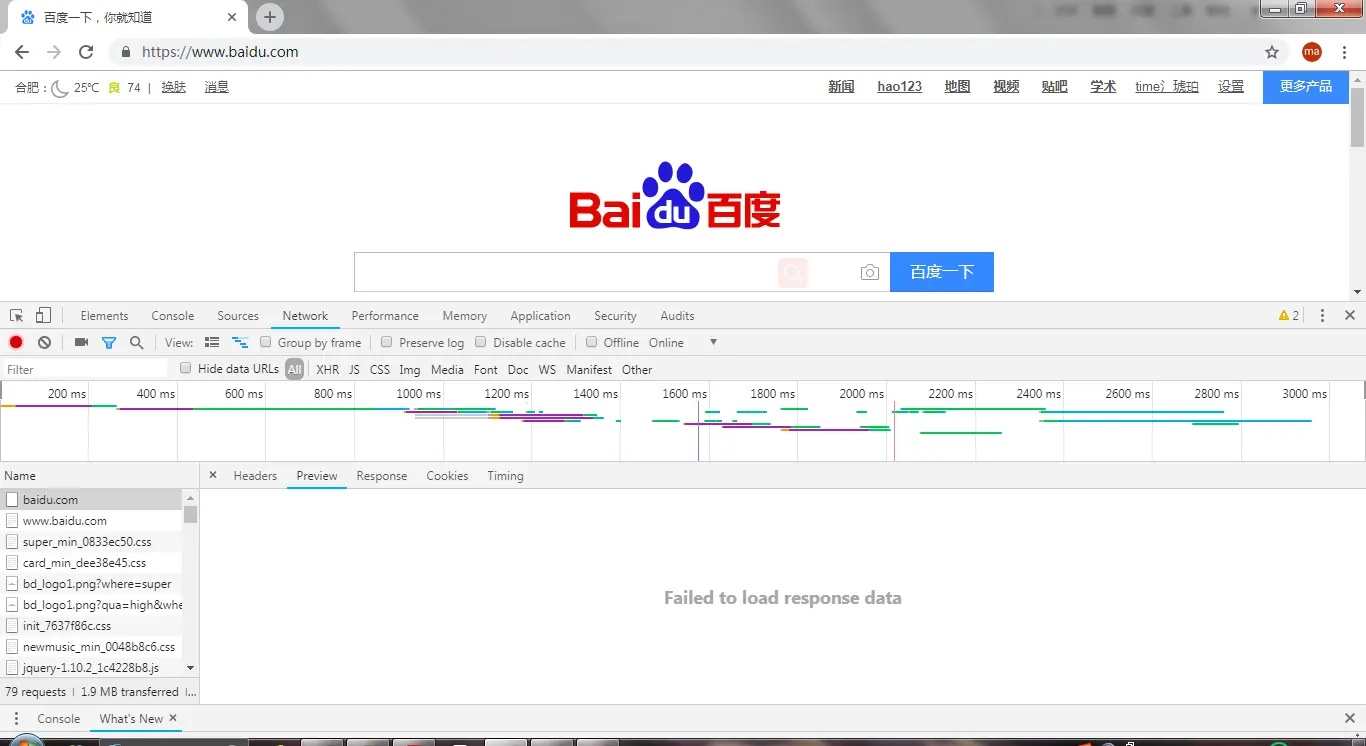The height and width of the screenshot is (746, 1366).
Task: Enable the Preserve log checkbox
Action: click(387, 342)
